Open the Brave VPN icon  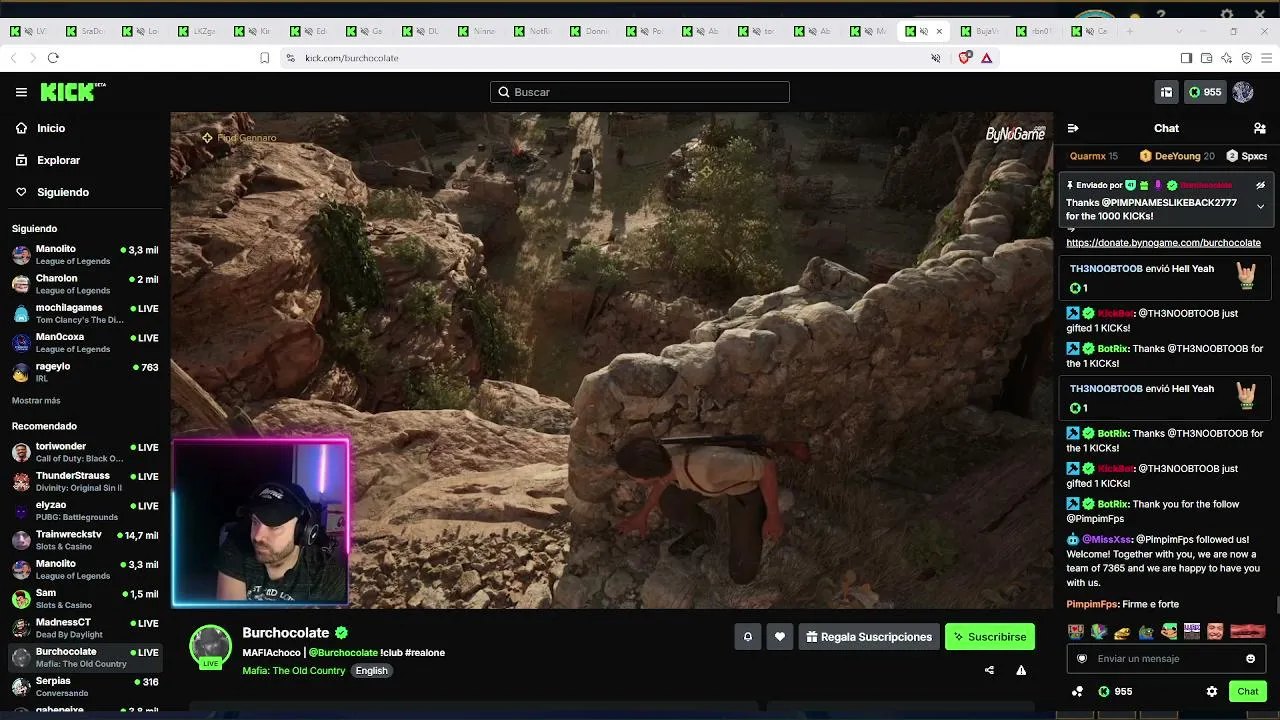coord(1246,58)
